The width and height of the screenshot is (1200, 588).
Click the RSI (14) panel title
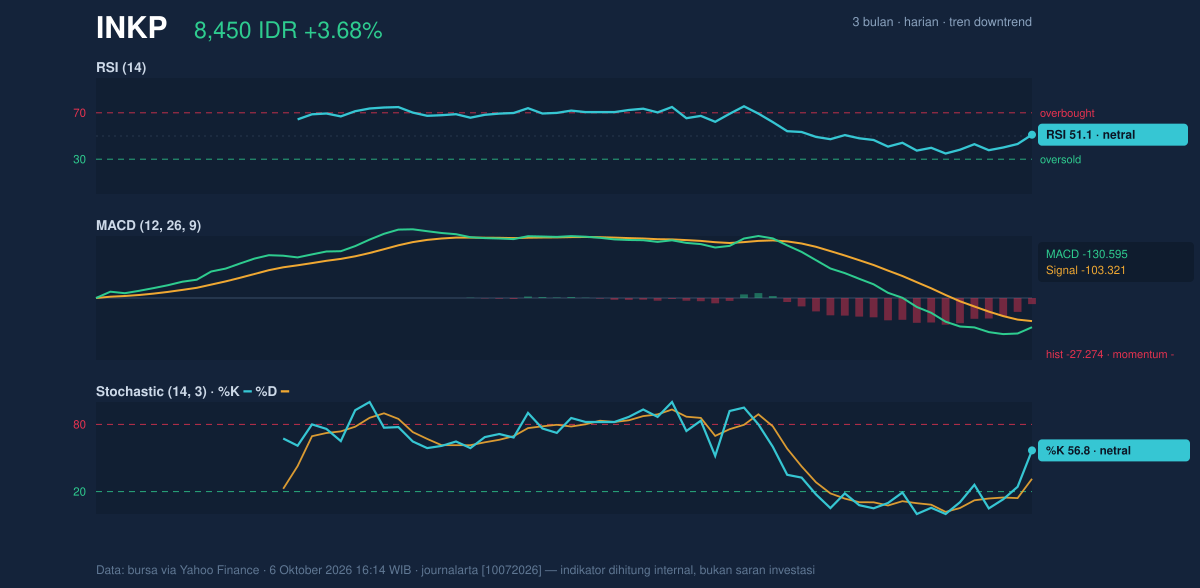click(x=121, y=68)
